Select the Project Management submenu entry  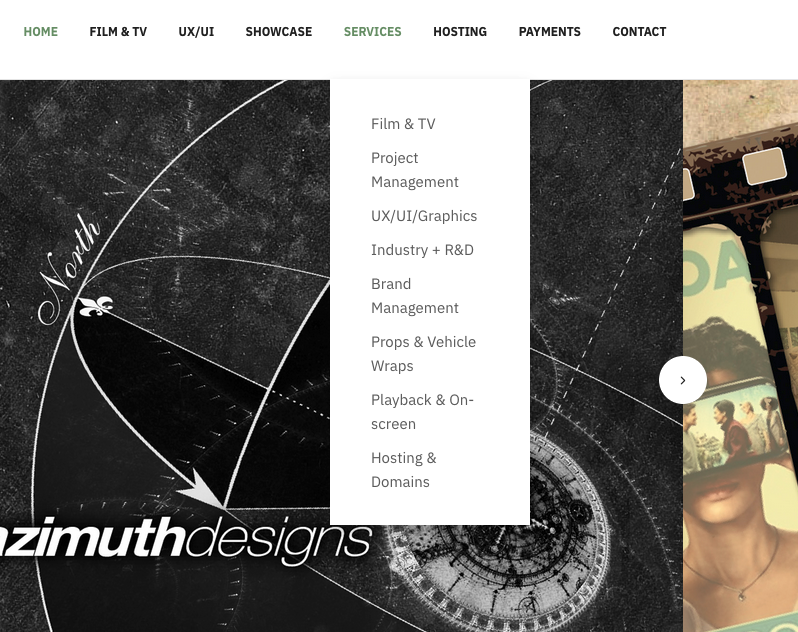[415, 170]
